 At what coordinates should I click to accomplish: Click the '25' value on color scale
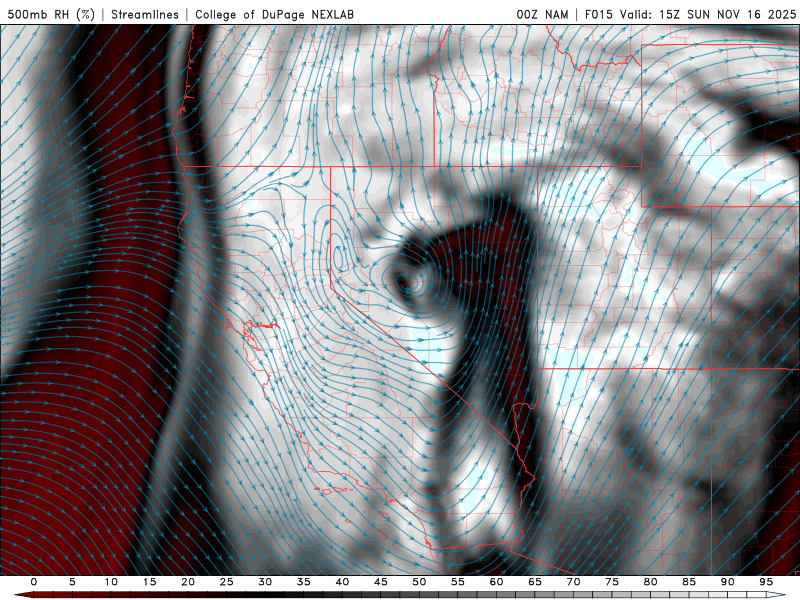click(x=227, y=582)
